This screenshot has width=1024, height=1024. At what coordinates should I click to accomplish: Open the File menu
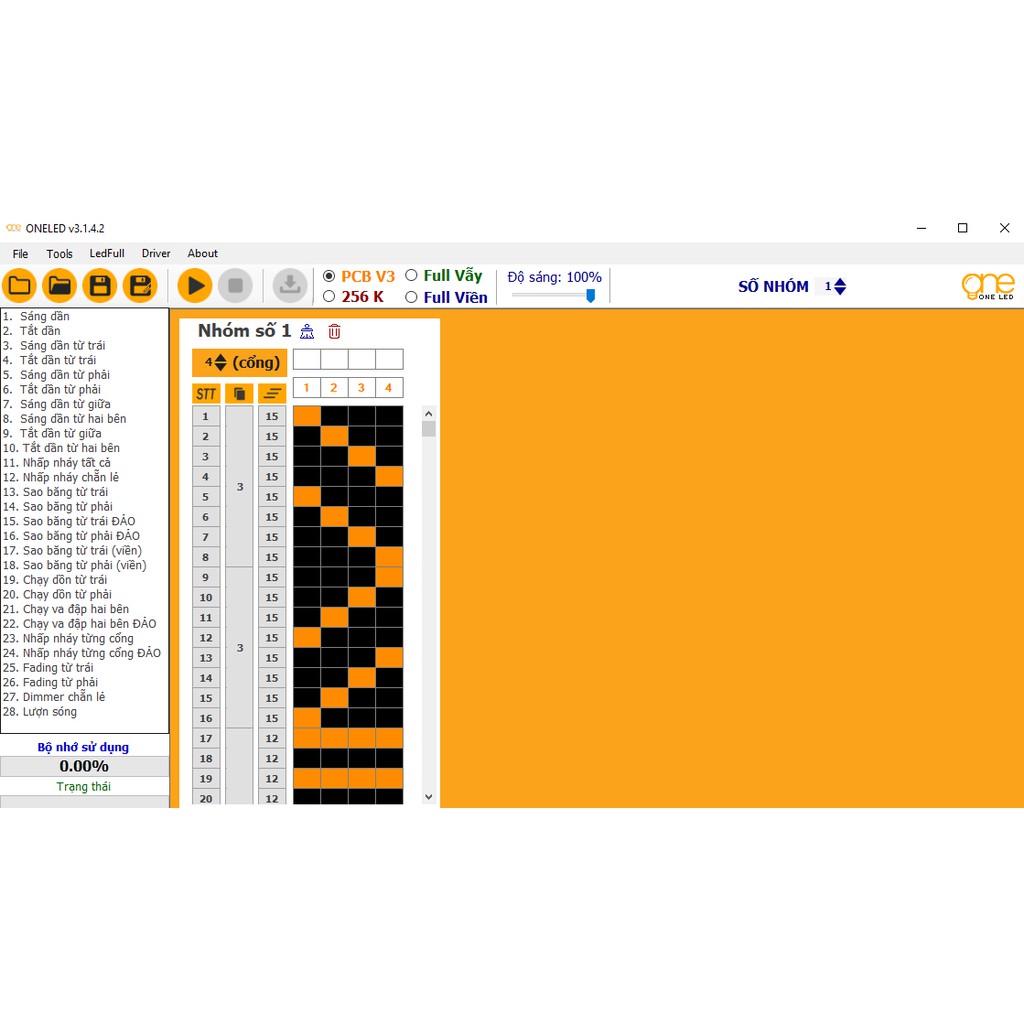[x=20, y=253]
